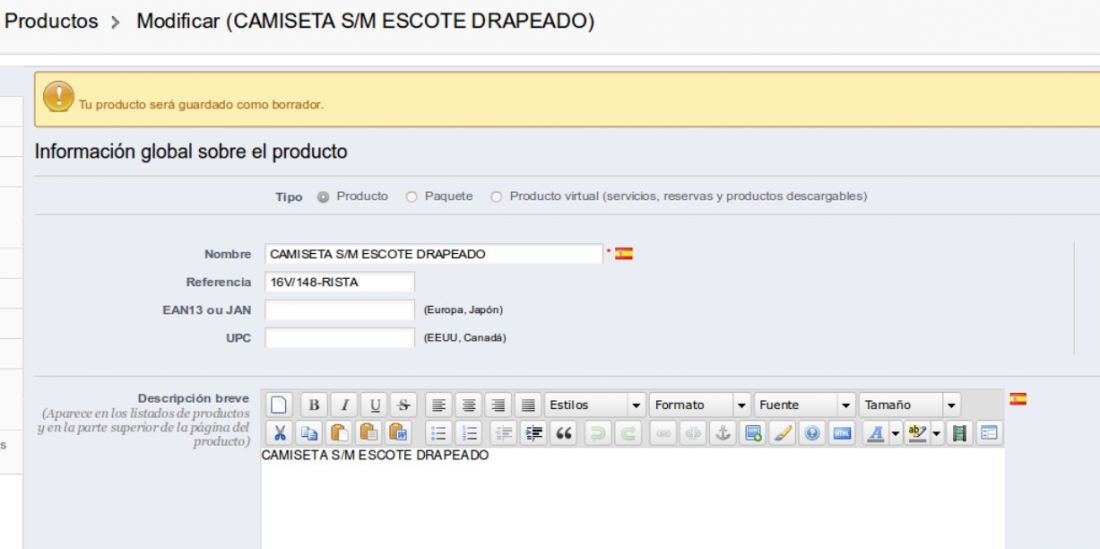Open the Fuente dropdown
Image resolution: width=1100 pixels, height=549 pixels.
point(805,405)
